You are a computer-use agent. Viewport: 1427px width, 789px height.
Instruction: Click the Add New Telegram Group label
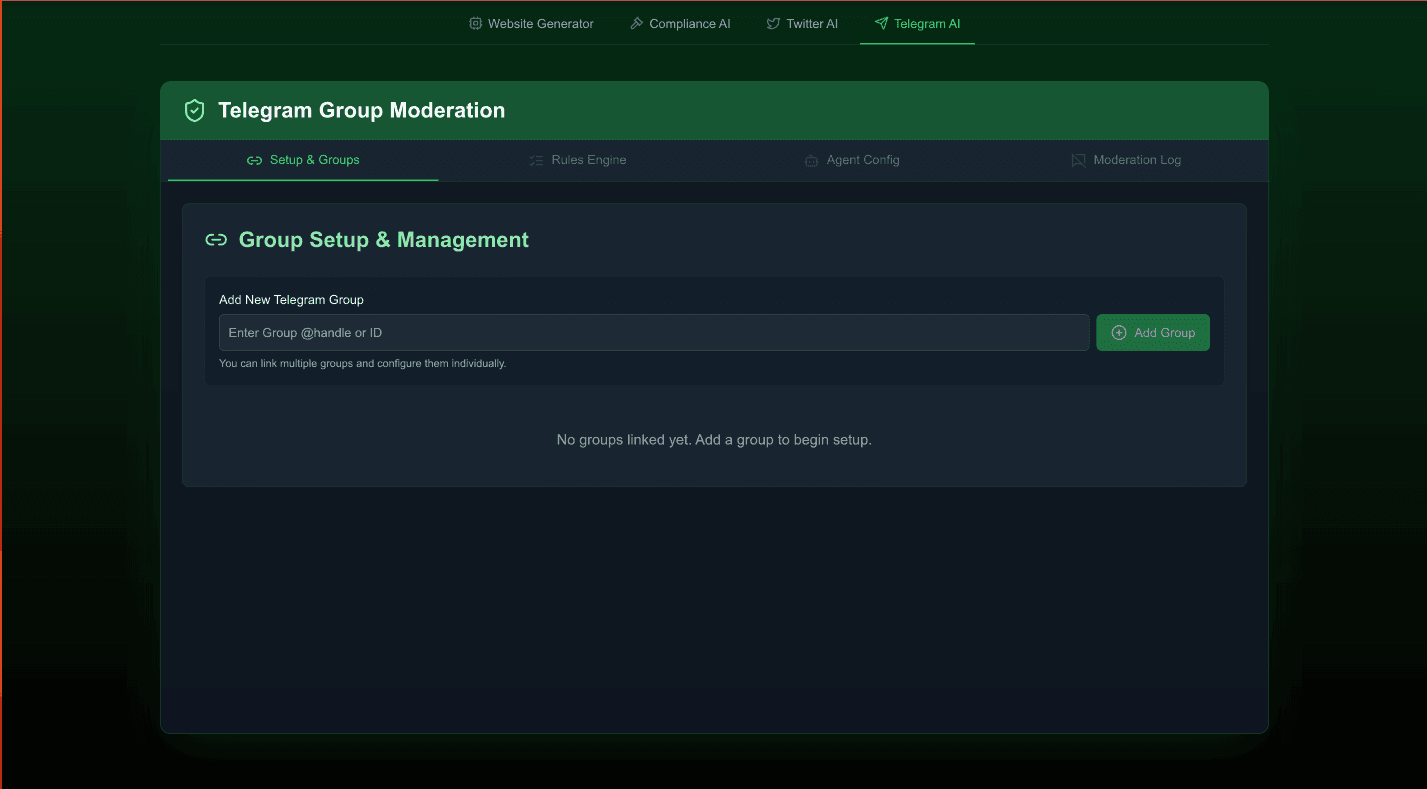pyautogui.click(x=291, y=300)
